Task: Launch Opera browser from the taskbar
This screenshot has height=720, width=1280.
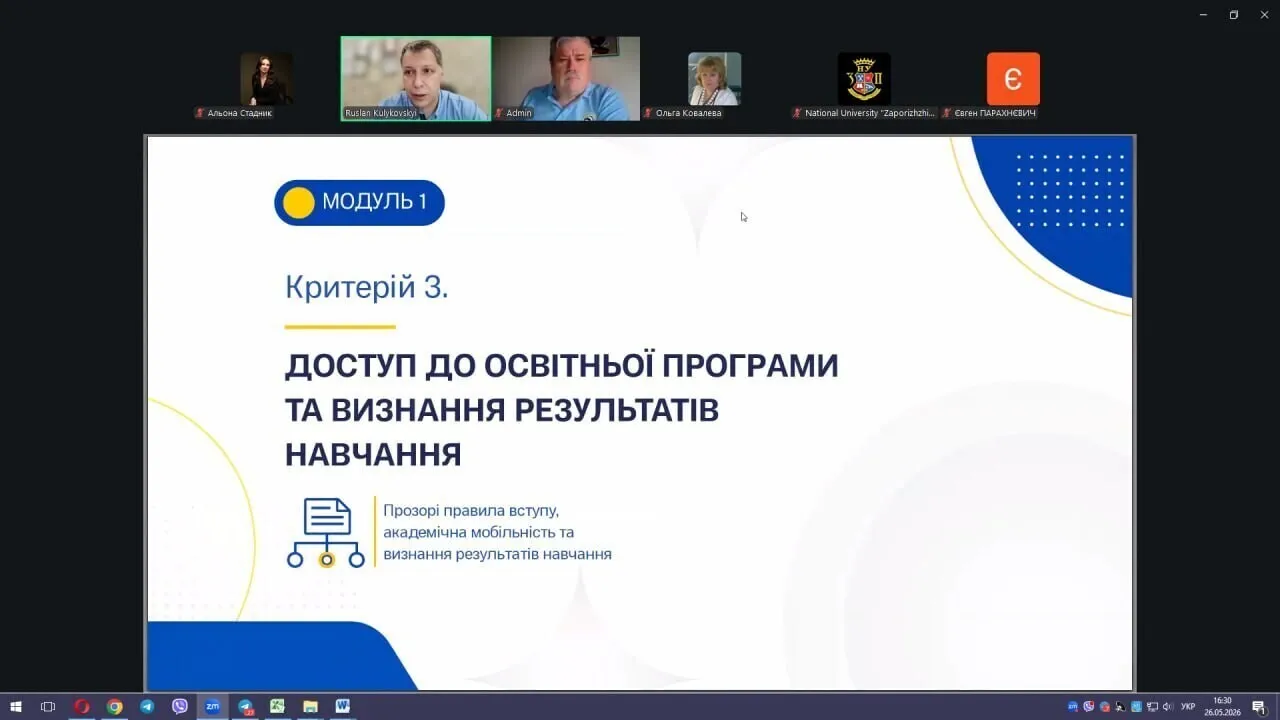Action: coord(82,706)
